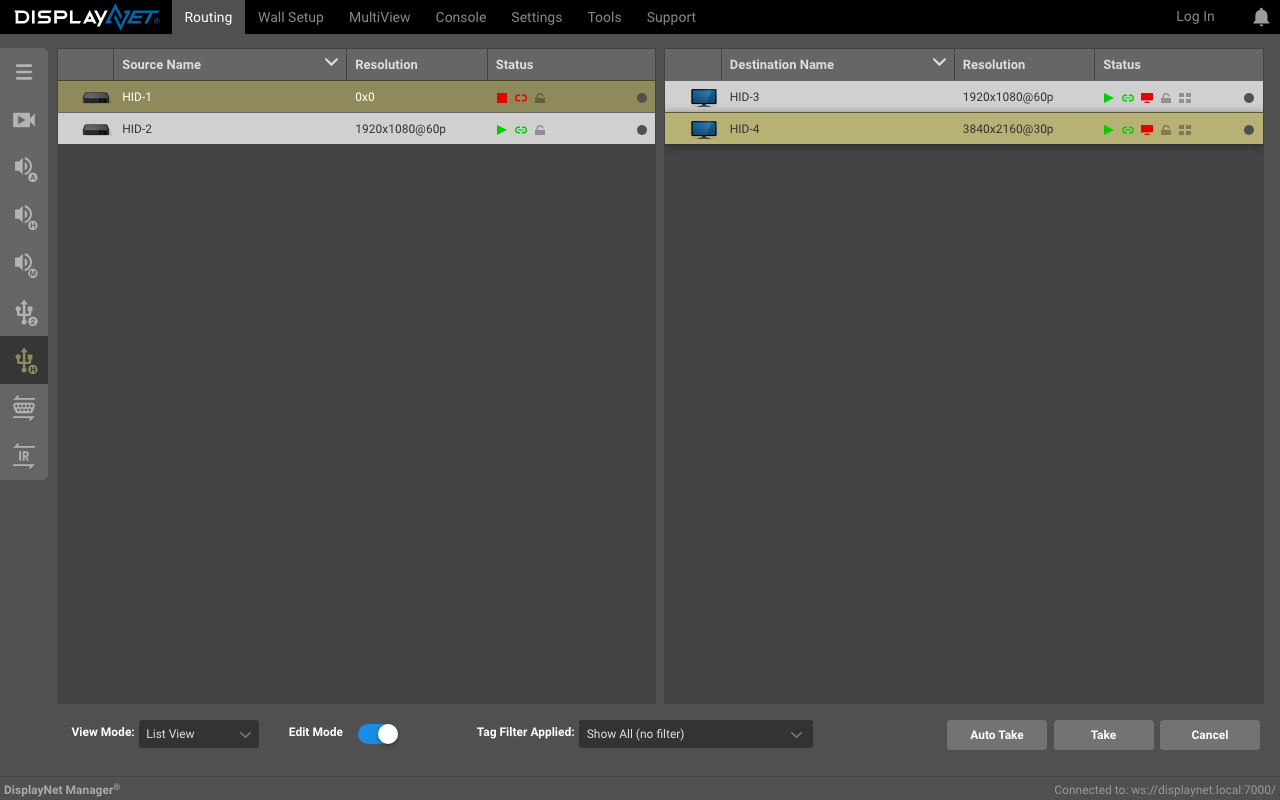Click the Auto Take button

pyautogui.click(x=997, y=735)
